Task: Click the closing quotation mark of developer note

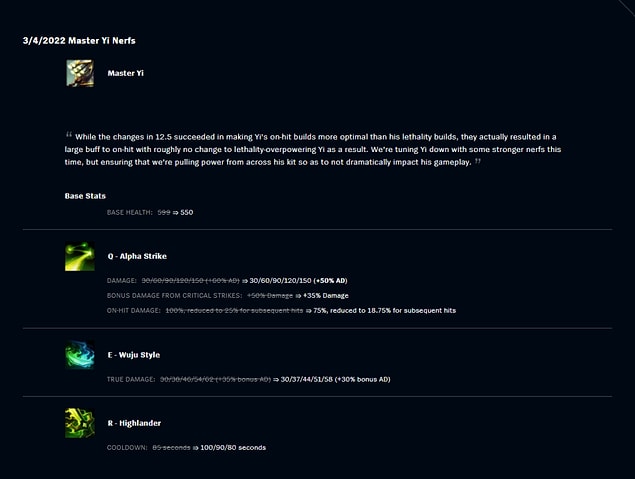Action: pos(478,161)
